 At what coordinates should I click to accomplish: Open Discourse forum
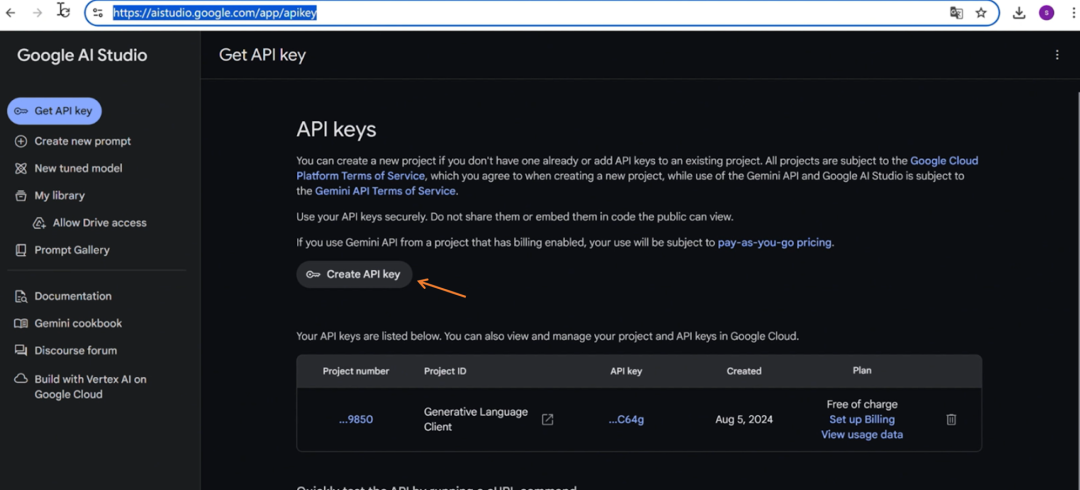click(65, 351)
